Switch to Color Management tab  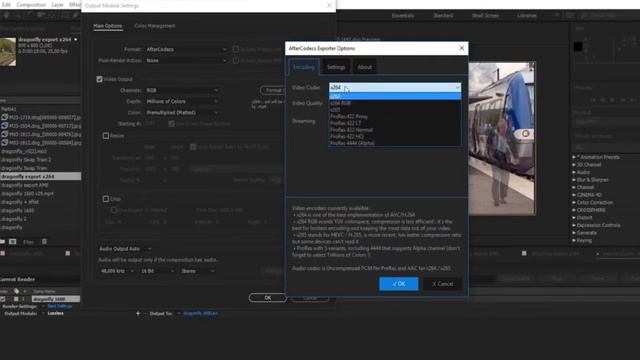(155, 26)
